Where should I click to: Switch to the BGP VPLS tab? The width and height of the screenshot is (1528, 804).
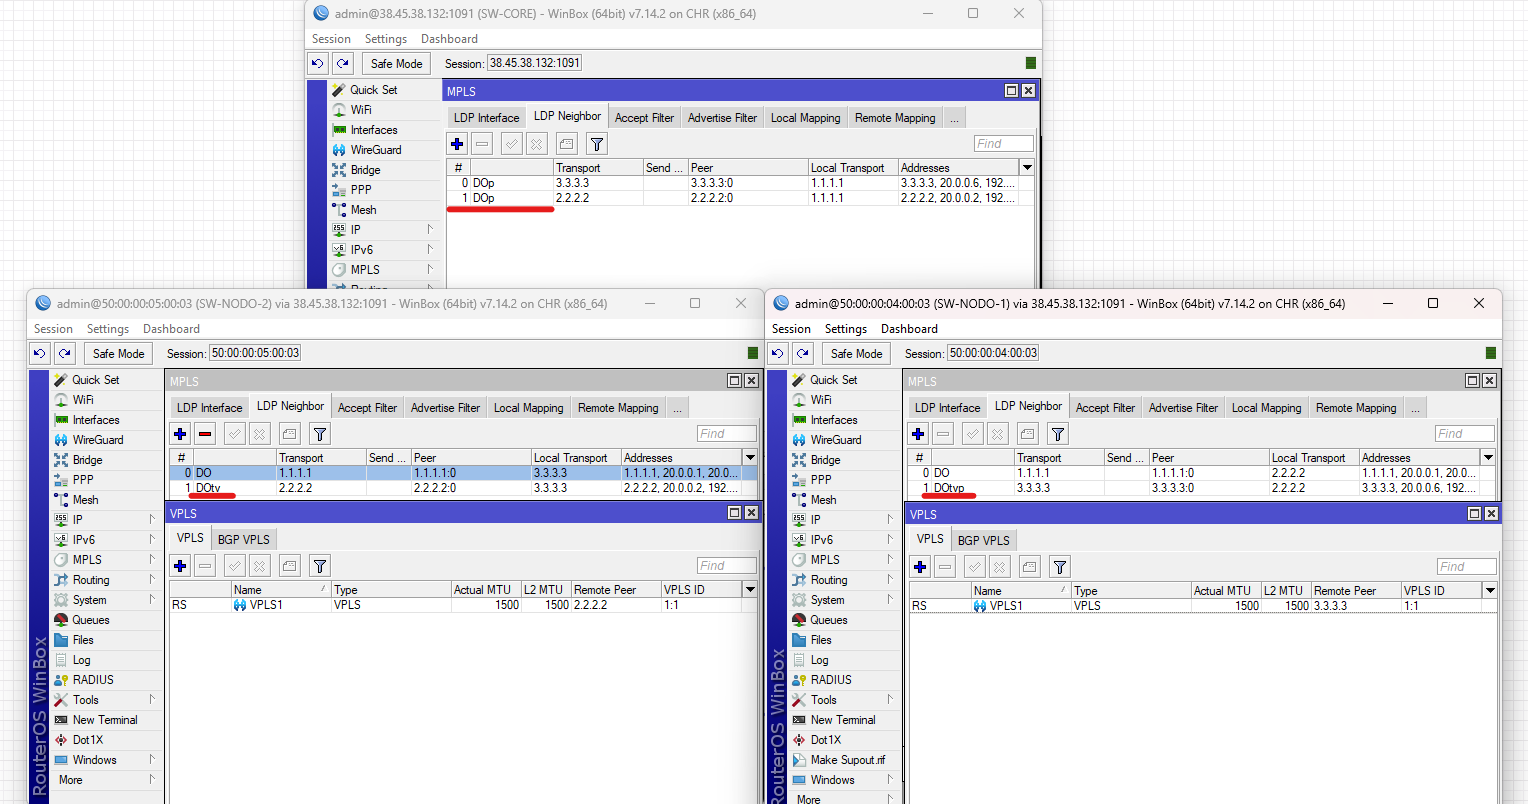(243, 538)
